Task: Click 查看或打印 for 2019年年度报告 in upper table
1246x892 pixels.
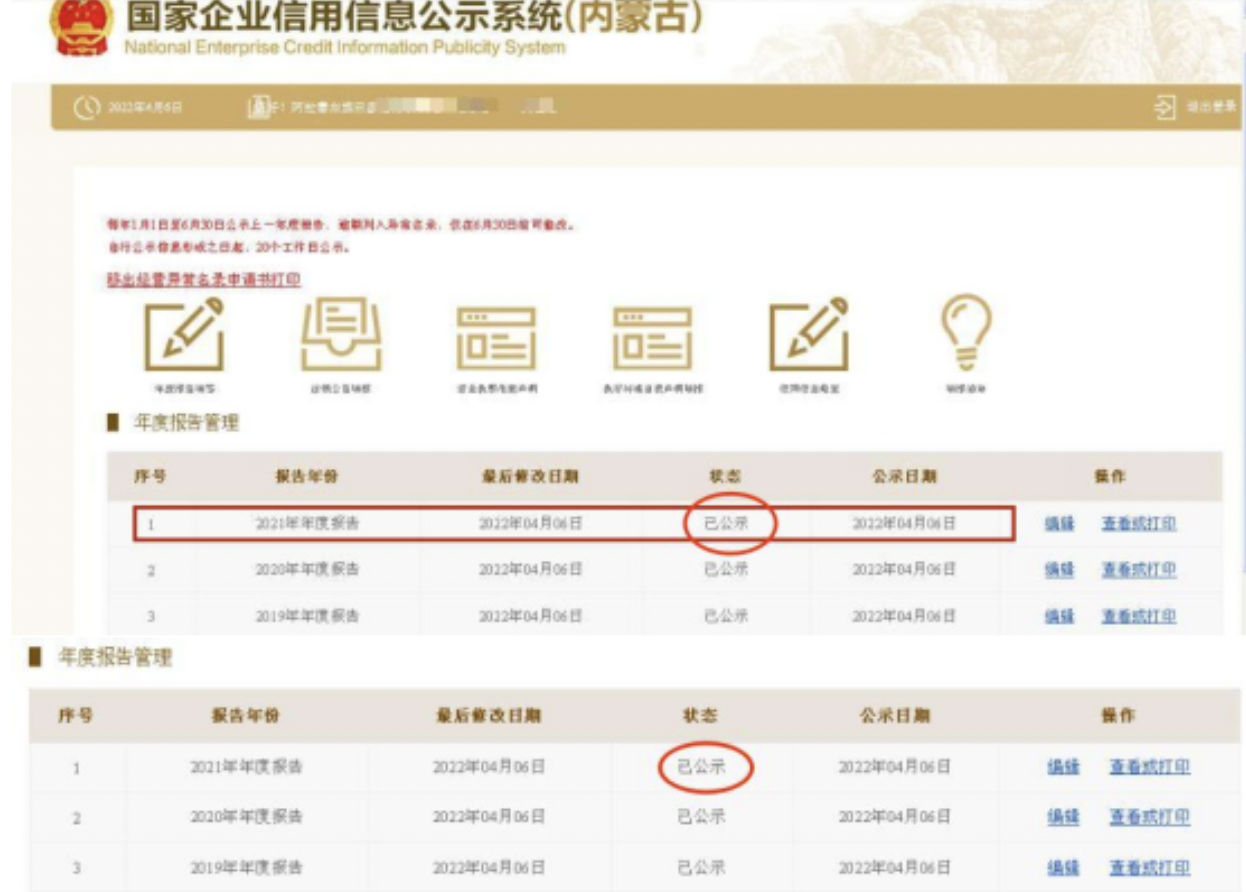Action: coord(1138,616)
